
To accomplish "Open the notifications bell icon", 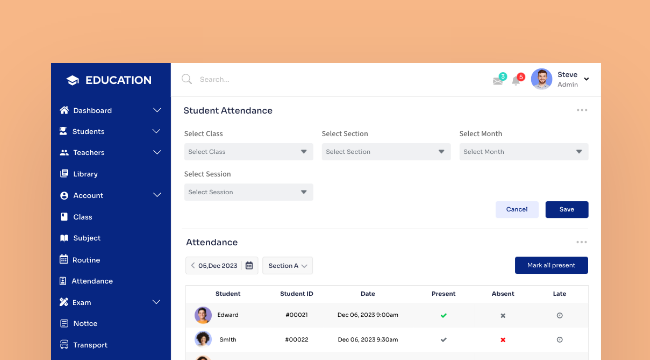I will click(516, 80).
